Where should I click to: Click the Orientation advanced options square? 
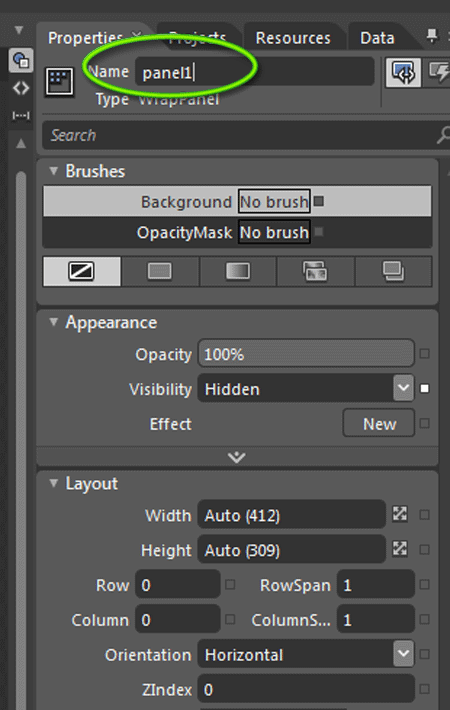pos(424,654)
